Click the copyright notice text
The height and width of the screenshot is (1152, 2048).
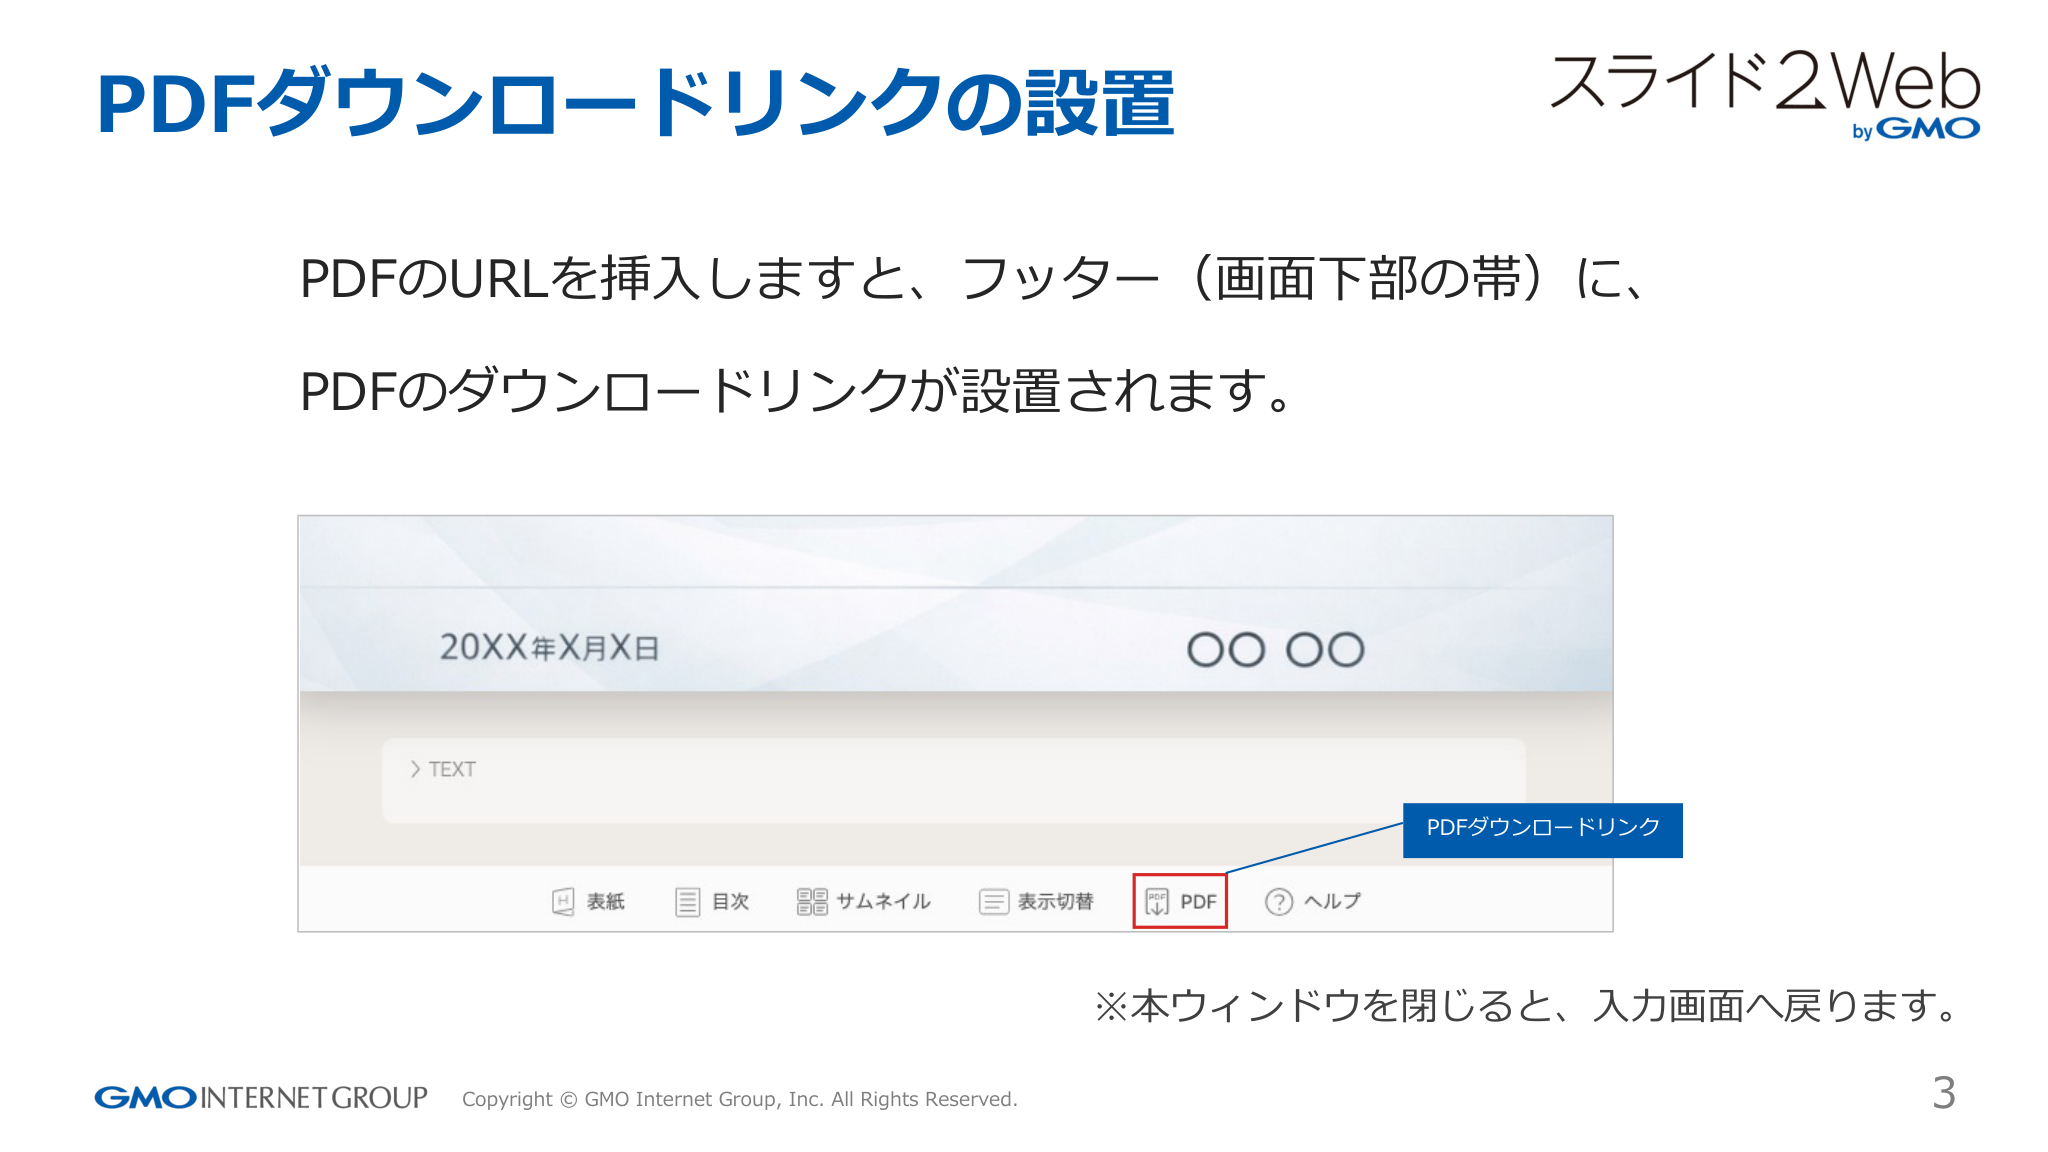pyautogui.click(x=740, y=1100)
